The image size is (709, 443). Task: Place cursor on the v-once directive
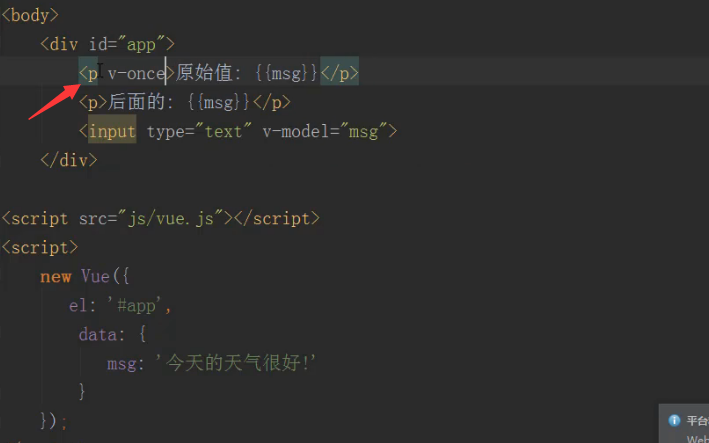[135, 73]
